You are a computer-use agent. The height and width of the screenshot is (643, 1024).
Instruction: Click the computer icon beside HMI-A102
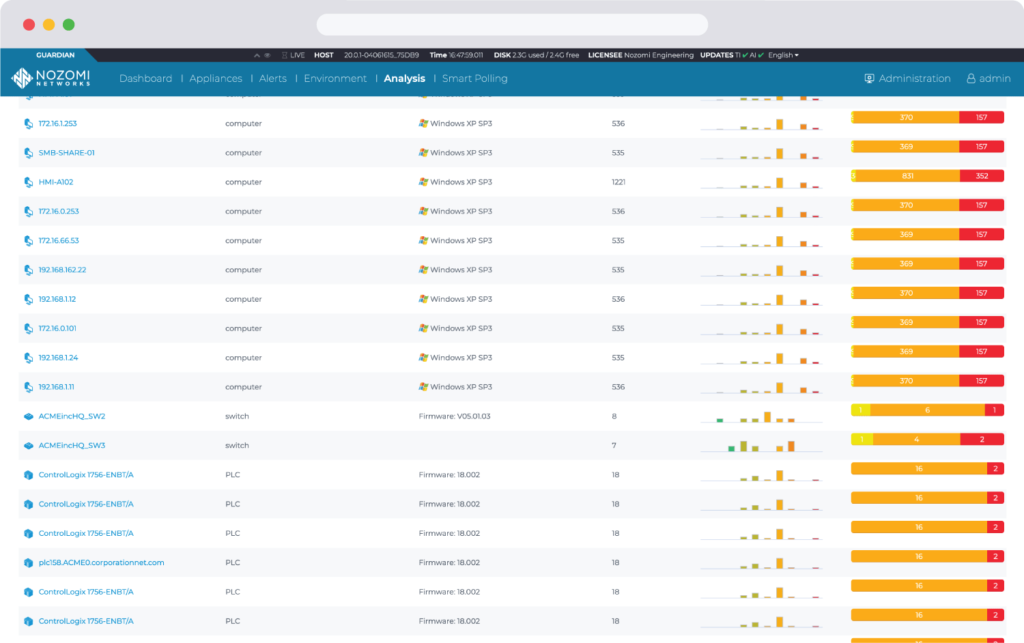[x=28, y=182]
